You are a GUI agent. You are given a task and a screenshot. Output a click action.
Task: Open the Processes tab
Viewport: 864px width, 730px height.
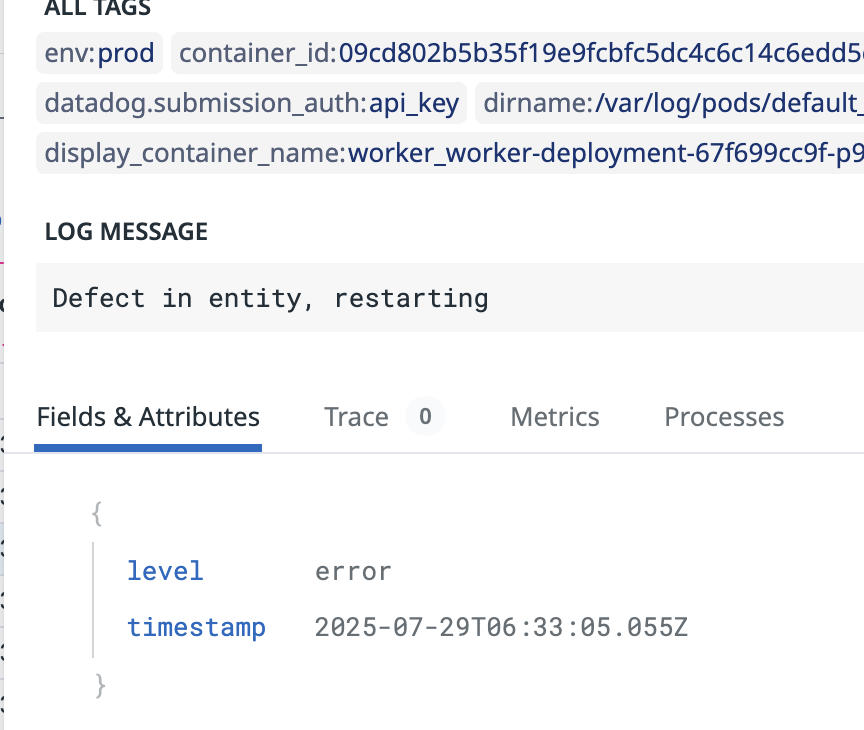click(724, 417)
